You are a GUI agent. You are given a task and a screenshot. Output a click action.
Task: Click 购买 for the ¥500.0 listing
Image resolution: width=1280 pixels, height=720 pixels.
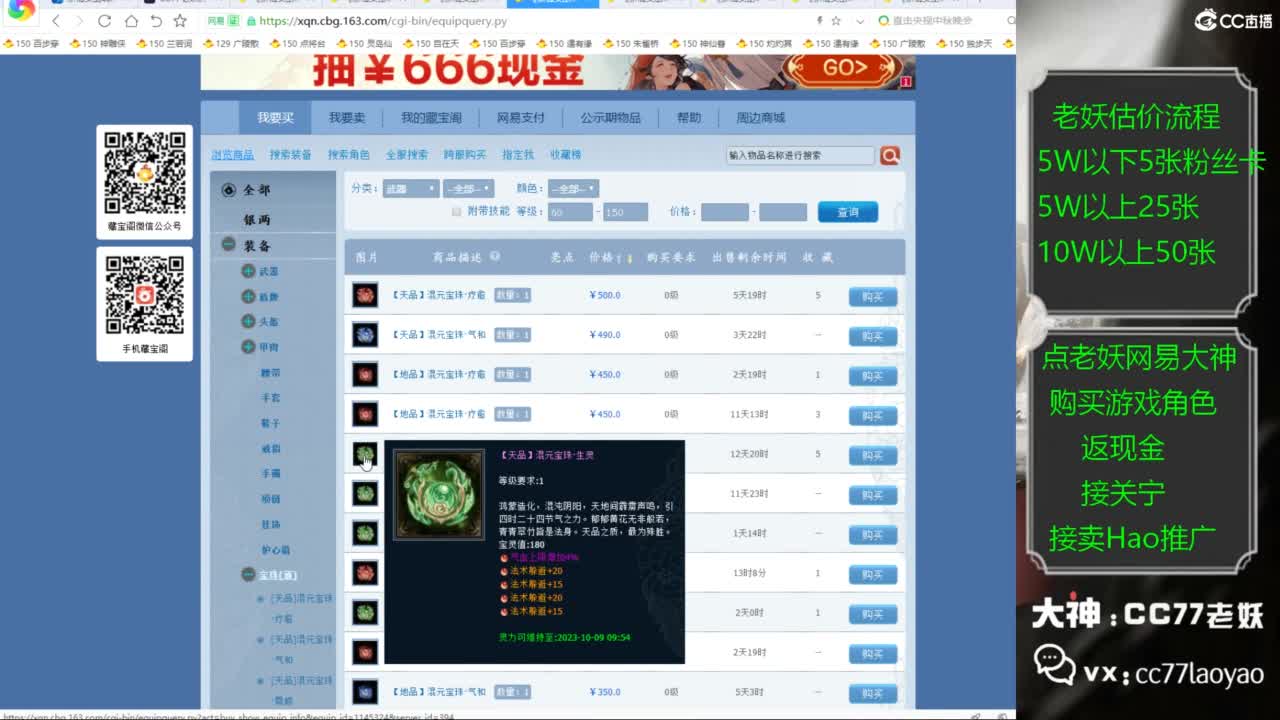[872, 295]
